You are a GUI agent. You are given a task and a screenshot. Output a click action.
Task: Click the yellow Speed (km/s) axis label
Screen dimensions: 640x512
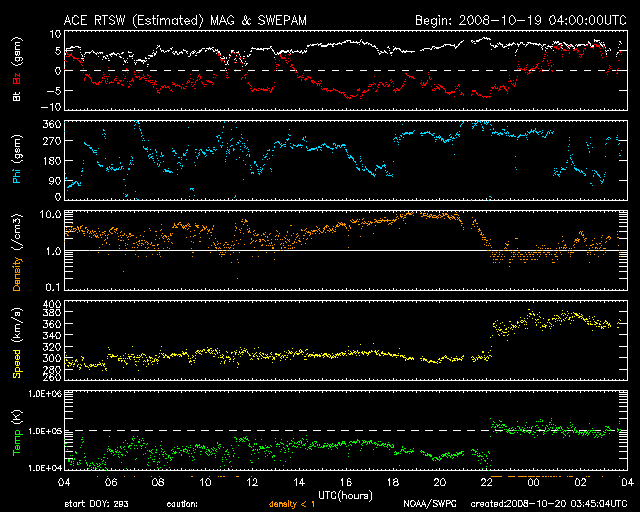pos(17,342)
